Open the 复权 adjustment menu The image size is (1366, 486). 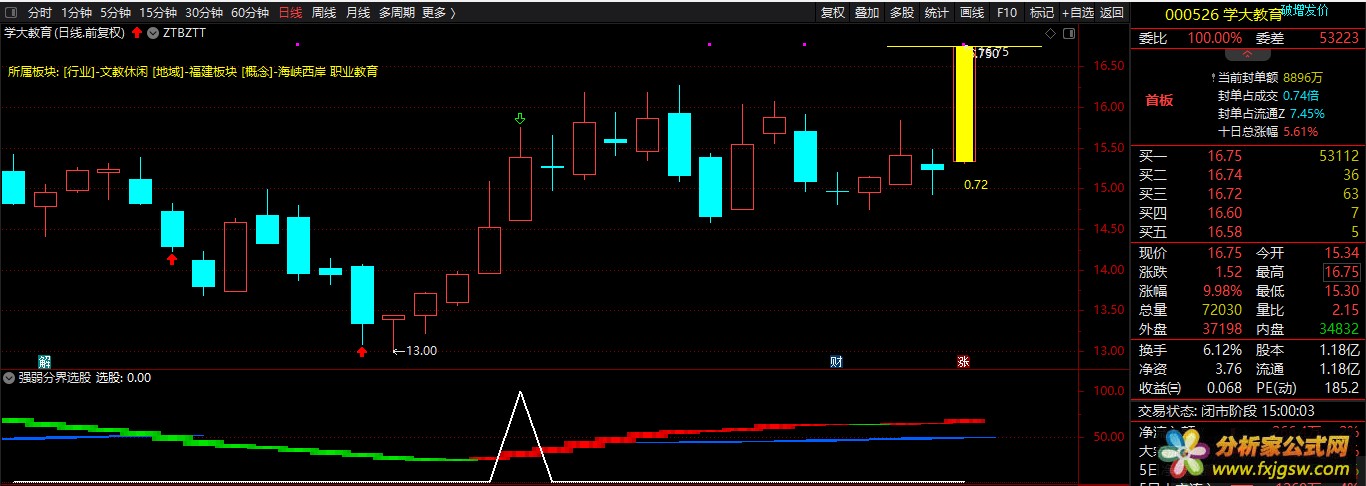coord(833,13)
